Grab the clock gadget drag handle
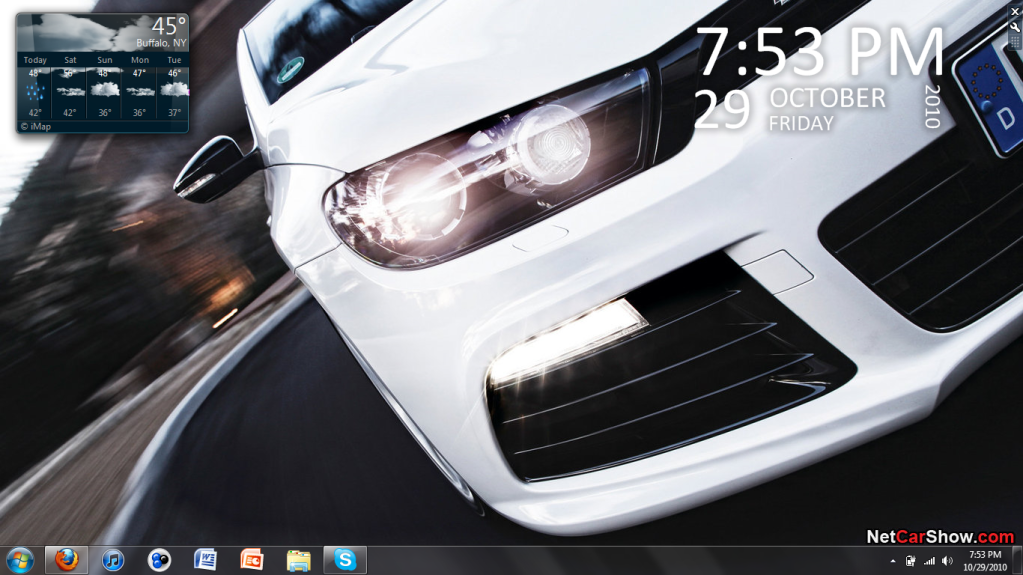Screen dimensions: 1023x575 click(1015, 42)
